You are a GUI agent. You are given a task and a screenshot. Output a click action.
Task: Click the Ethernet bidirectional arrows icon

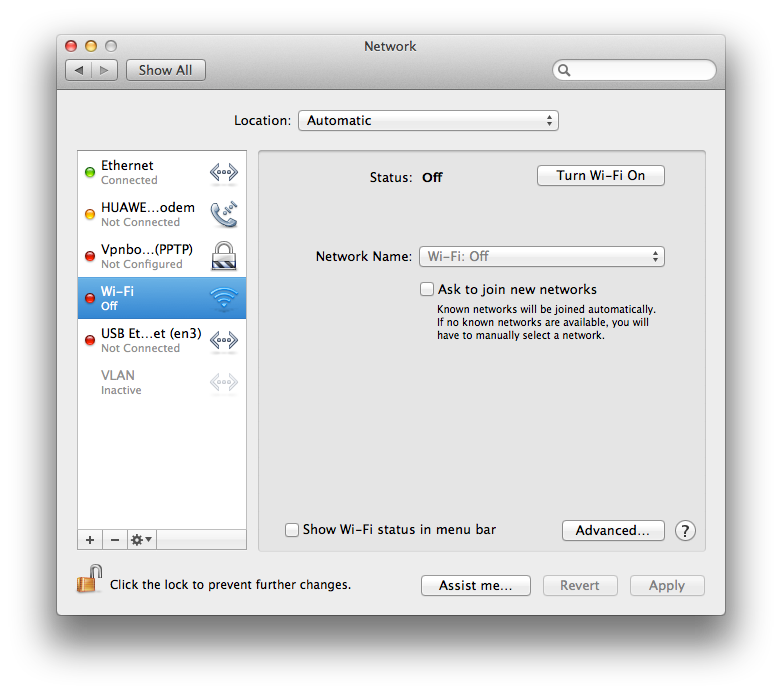pos(223,173)
